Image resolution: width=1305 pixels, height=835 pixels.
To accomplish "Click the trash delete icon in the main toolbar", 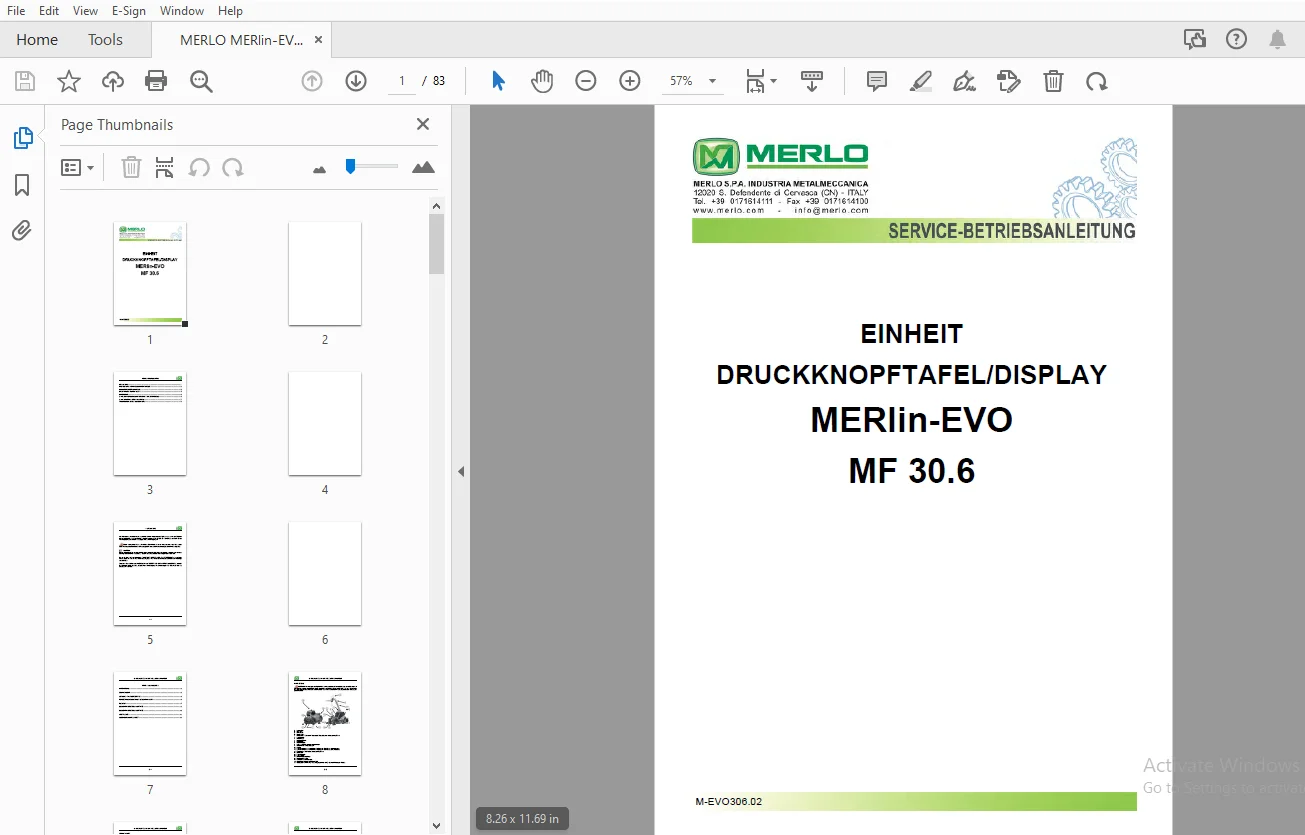I will coord(1053,81).
